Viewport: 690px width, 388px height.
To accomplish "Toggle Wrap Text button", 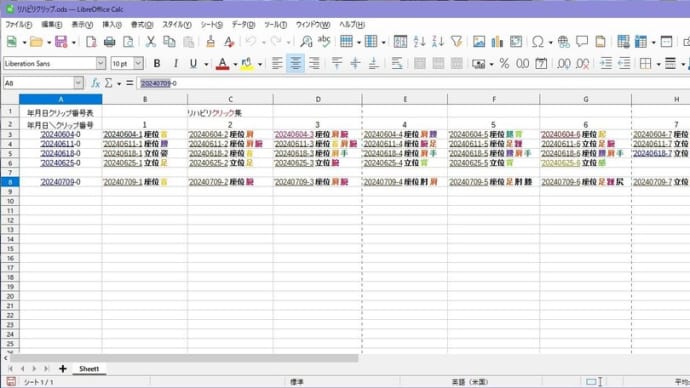I will pyautogui.click(x=397, y=64).
